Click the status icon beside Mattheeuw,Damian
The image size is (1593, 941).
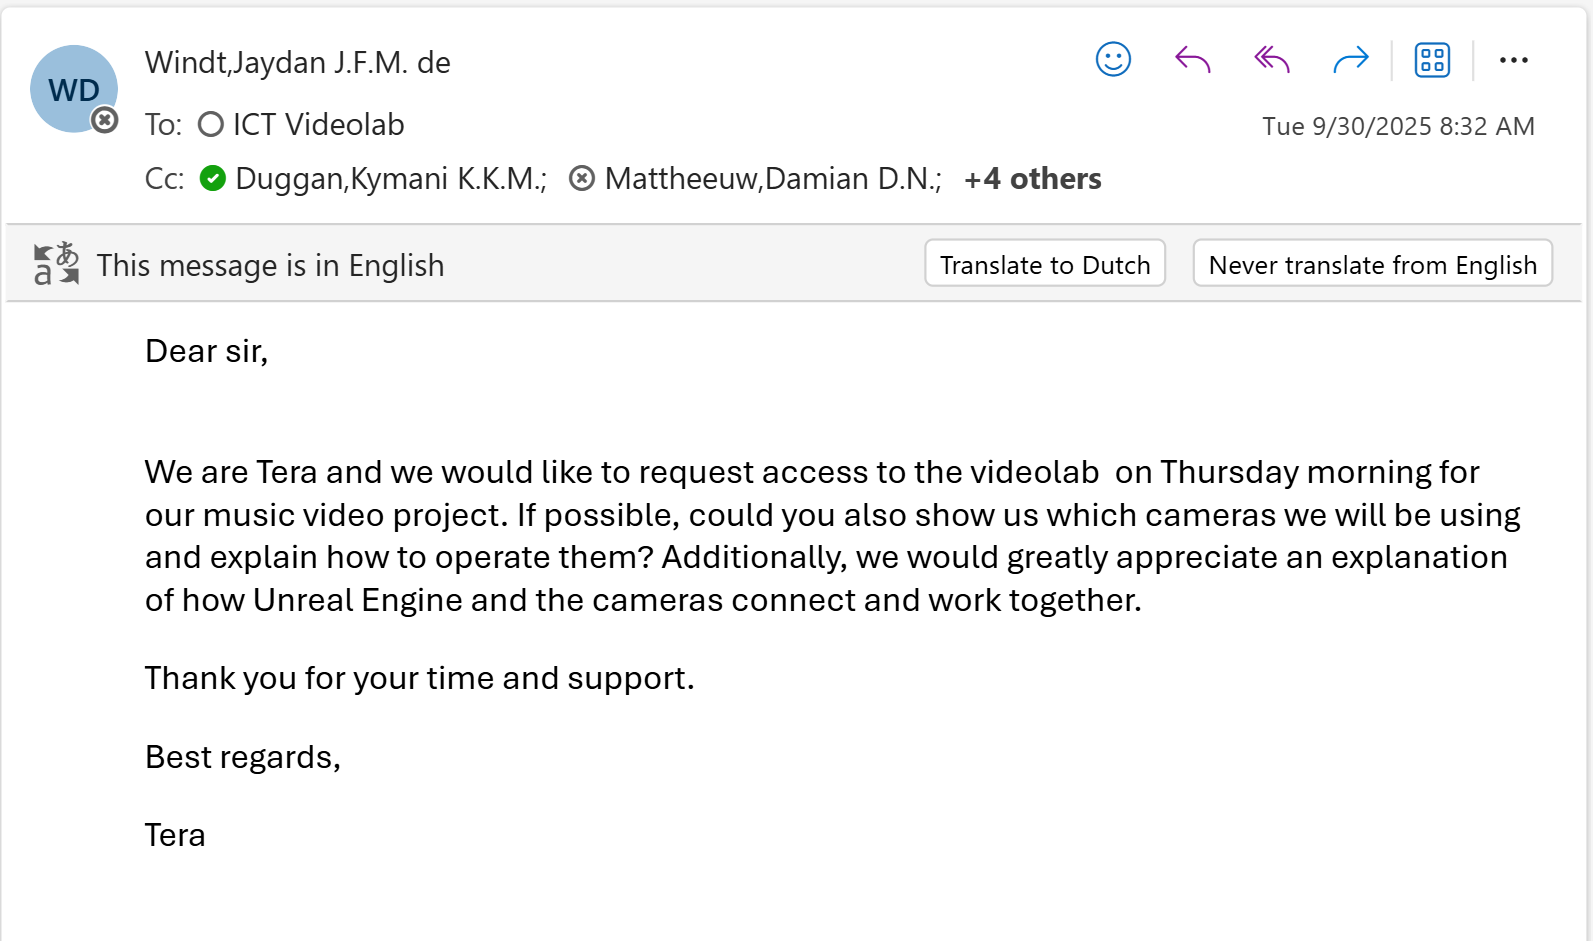coord(582,178)
